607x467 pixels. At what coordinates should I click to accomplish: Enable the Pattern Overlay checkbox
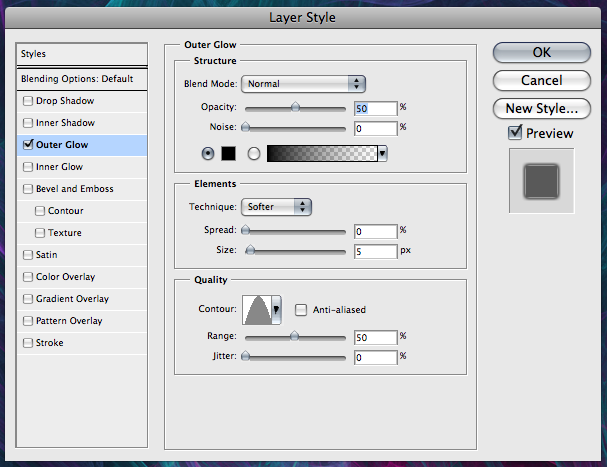(x=28, y=321)
